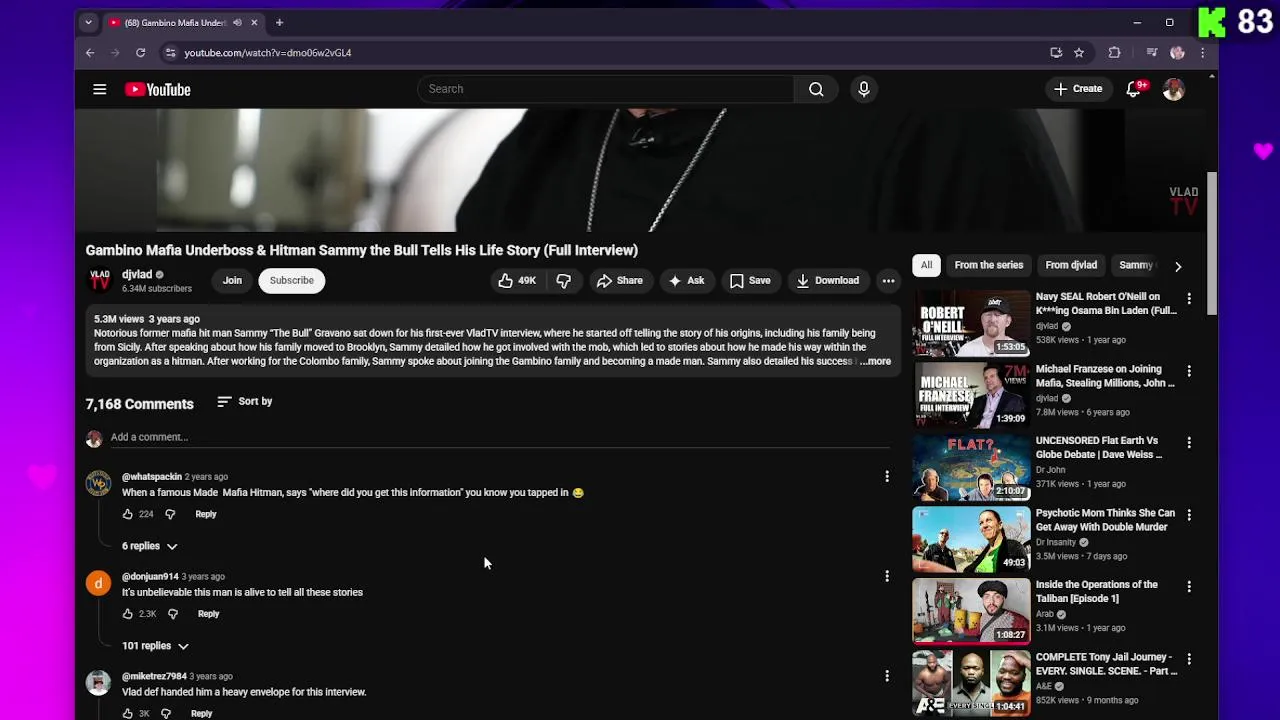1280x720 pixels.
Task: Open Robert O'Neill video thumbnail
Action: point(971,322)
